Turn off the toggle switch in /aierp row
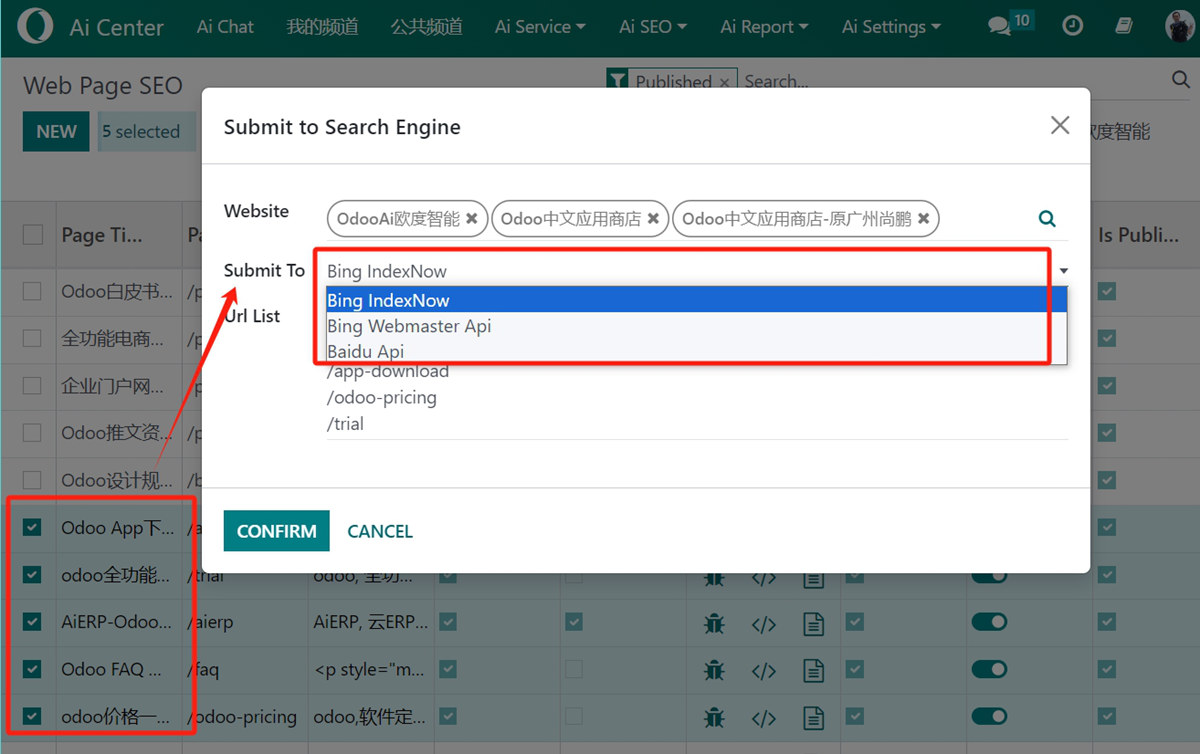Viewport: 1200px width, 754px height. point(989,622)
